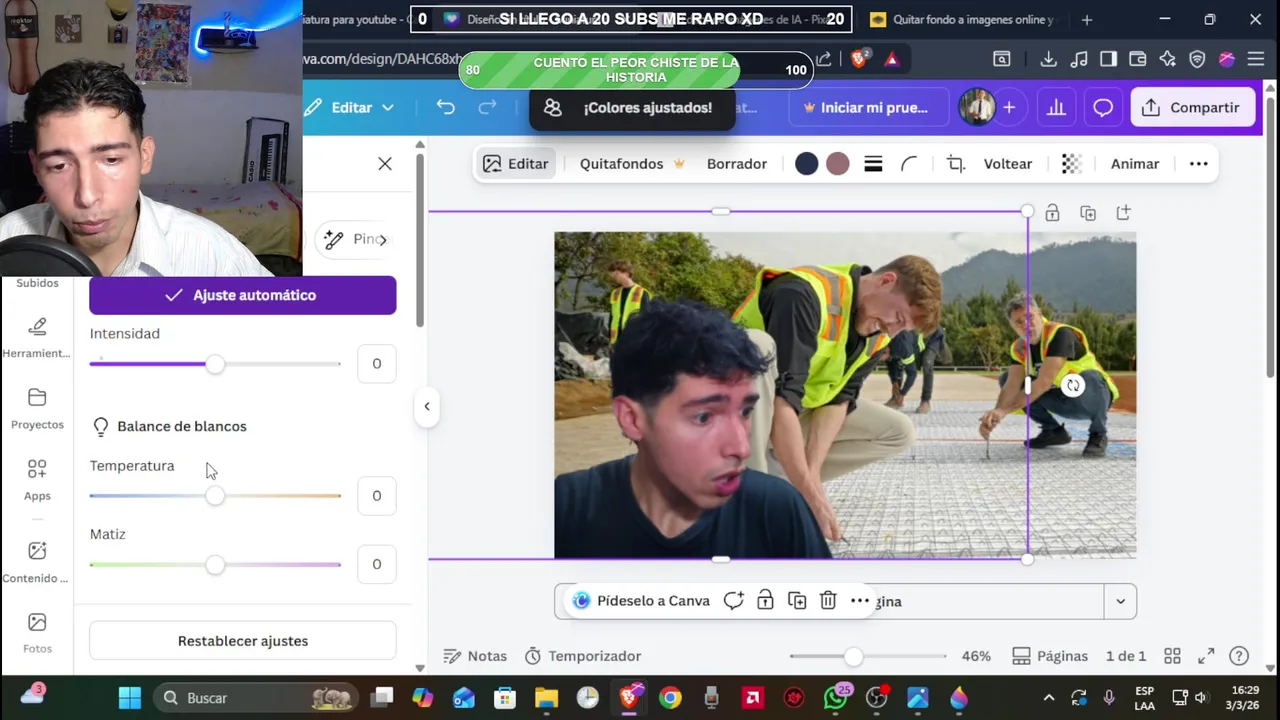Click Intensidad slider handle
The image size is (1280, 720).
tap(215, 364)
